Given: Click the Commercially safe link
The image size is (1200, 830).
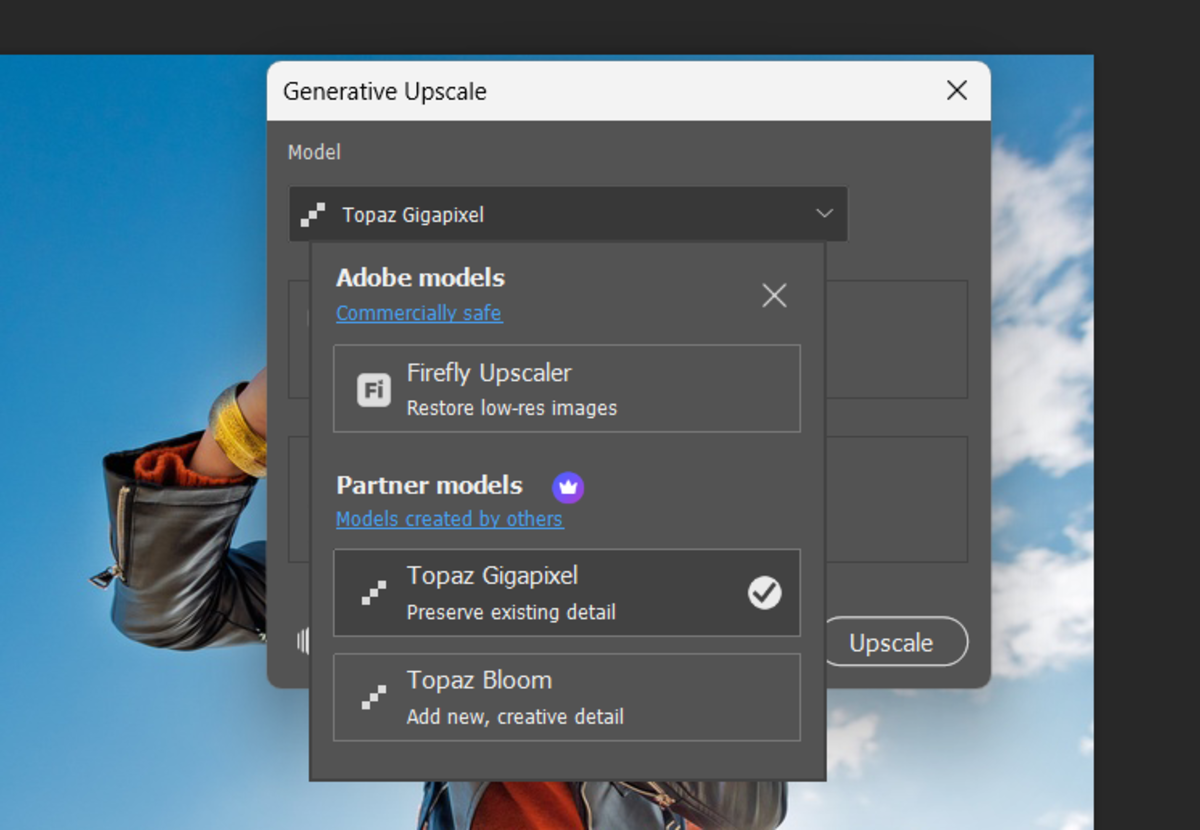Looking at the screenshot, I should click(x=419, y=313).
